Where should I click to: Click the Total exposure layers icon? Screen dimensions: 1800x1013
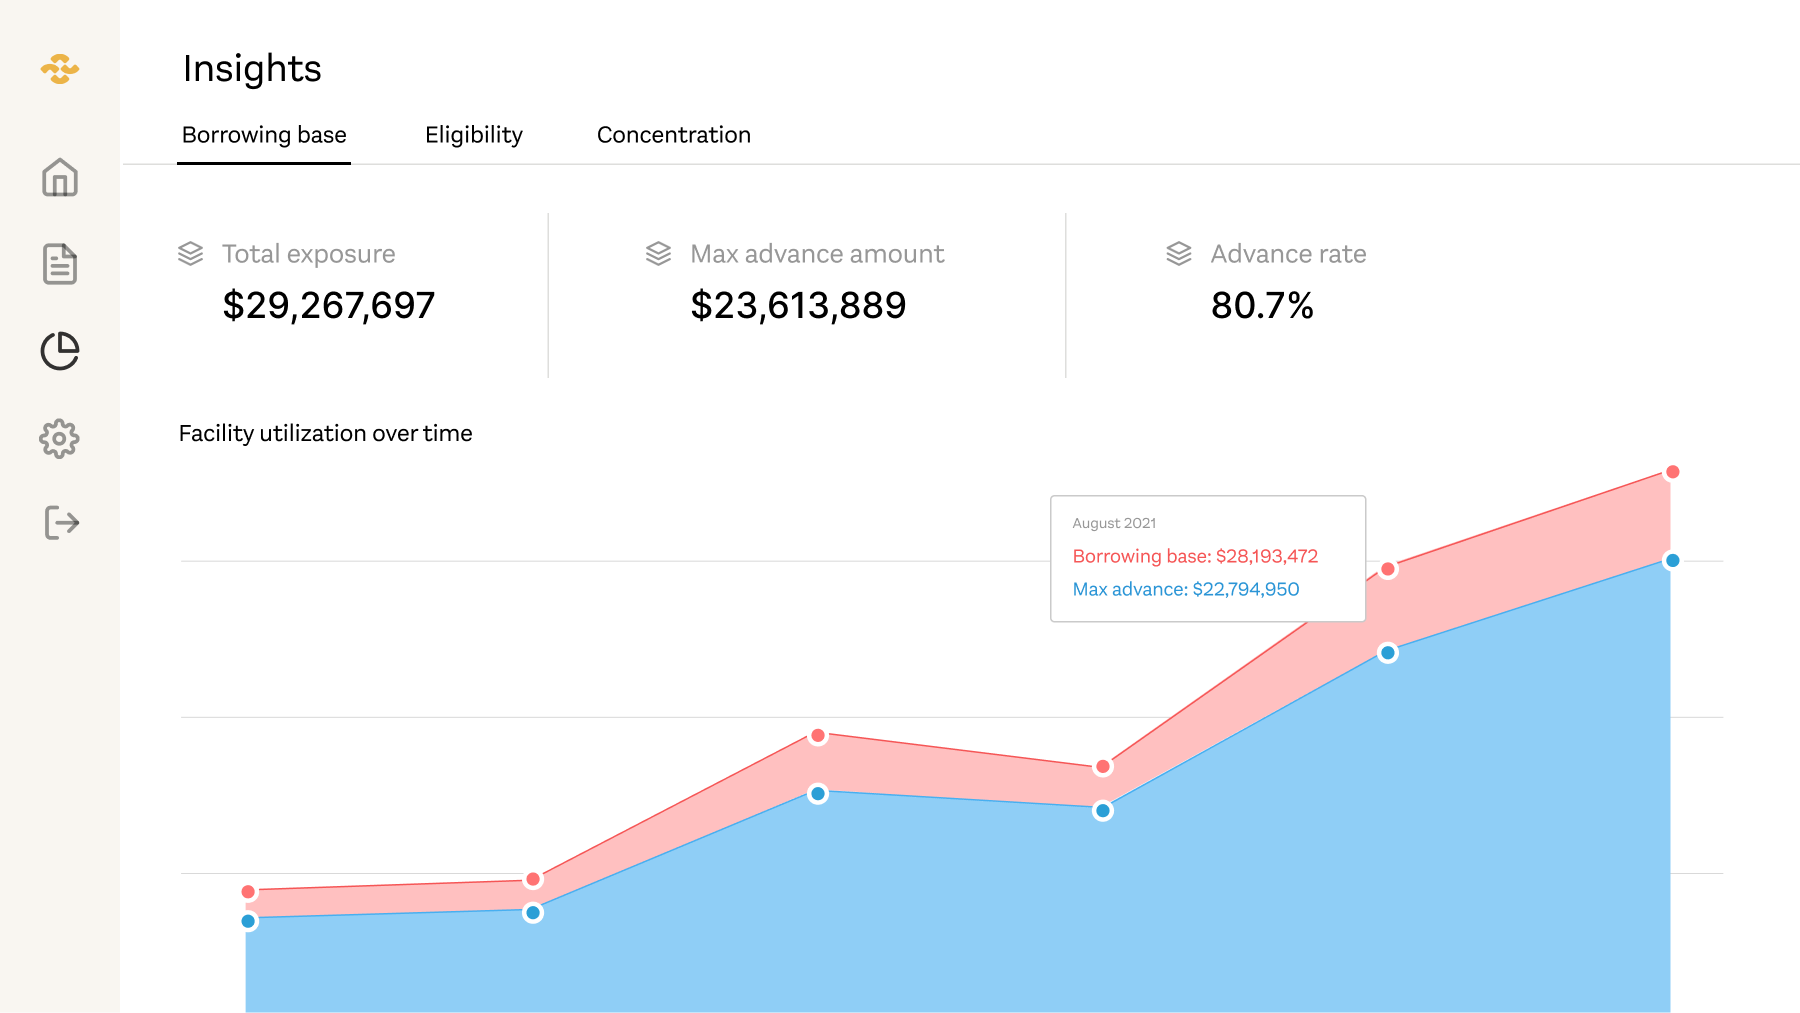tap(191, 254)
